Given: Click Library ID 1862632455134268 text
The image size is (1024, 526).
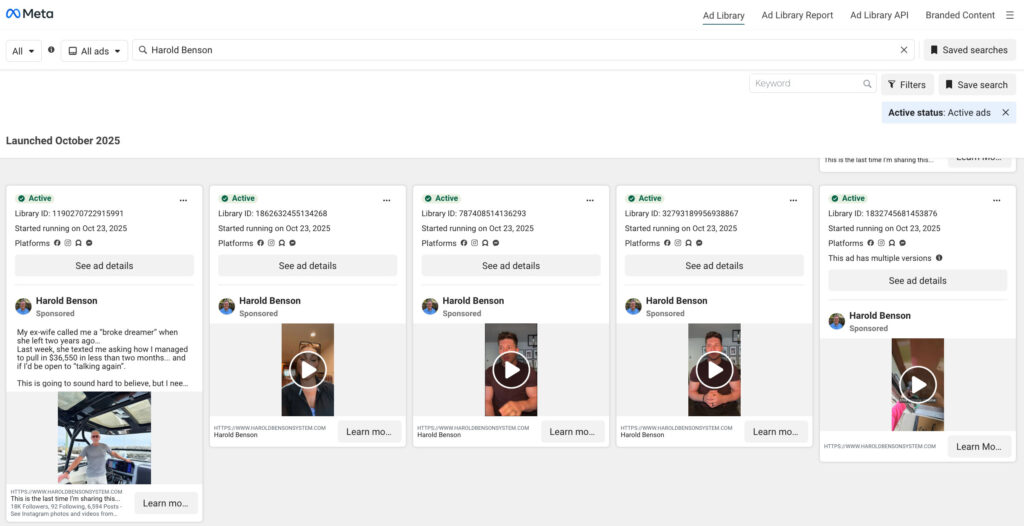Looking at the screenshot, I should 272,213.
